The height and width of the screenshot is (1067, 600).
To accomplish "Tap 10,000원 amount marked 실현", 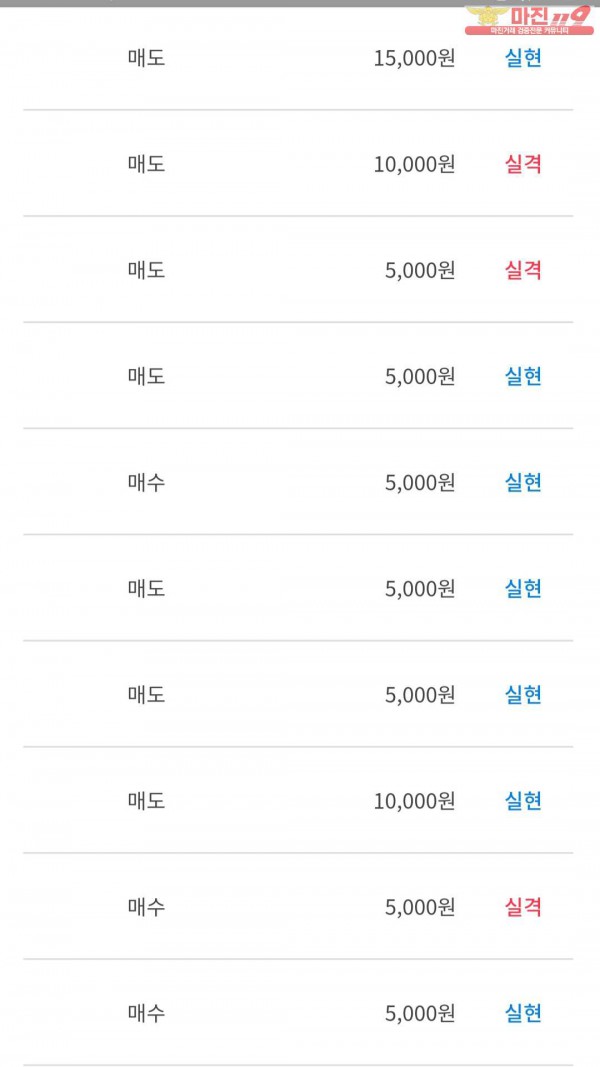I will 414,801.
